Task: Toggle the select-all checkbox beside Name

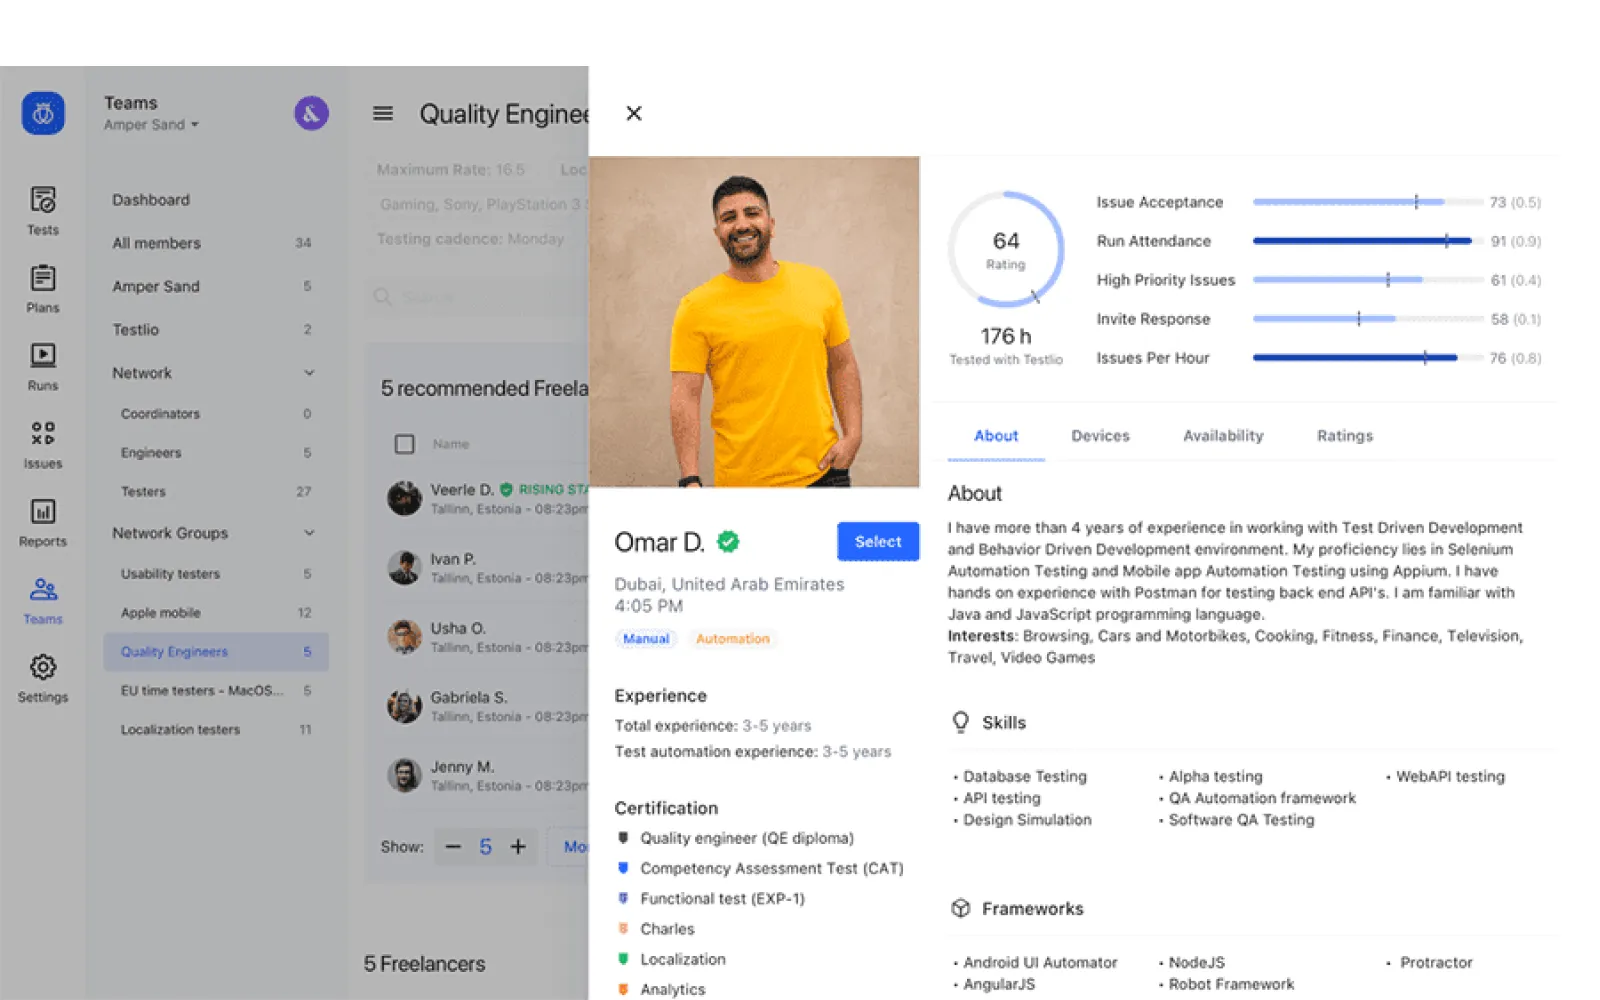Action: [x=404, y=444]
